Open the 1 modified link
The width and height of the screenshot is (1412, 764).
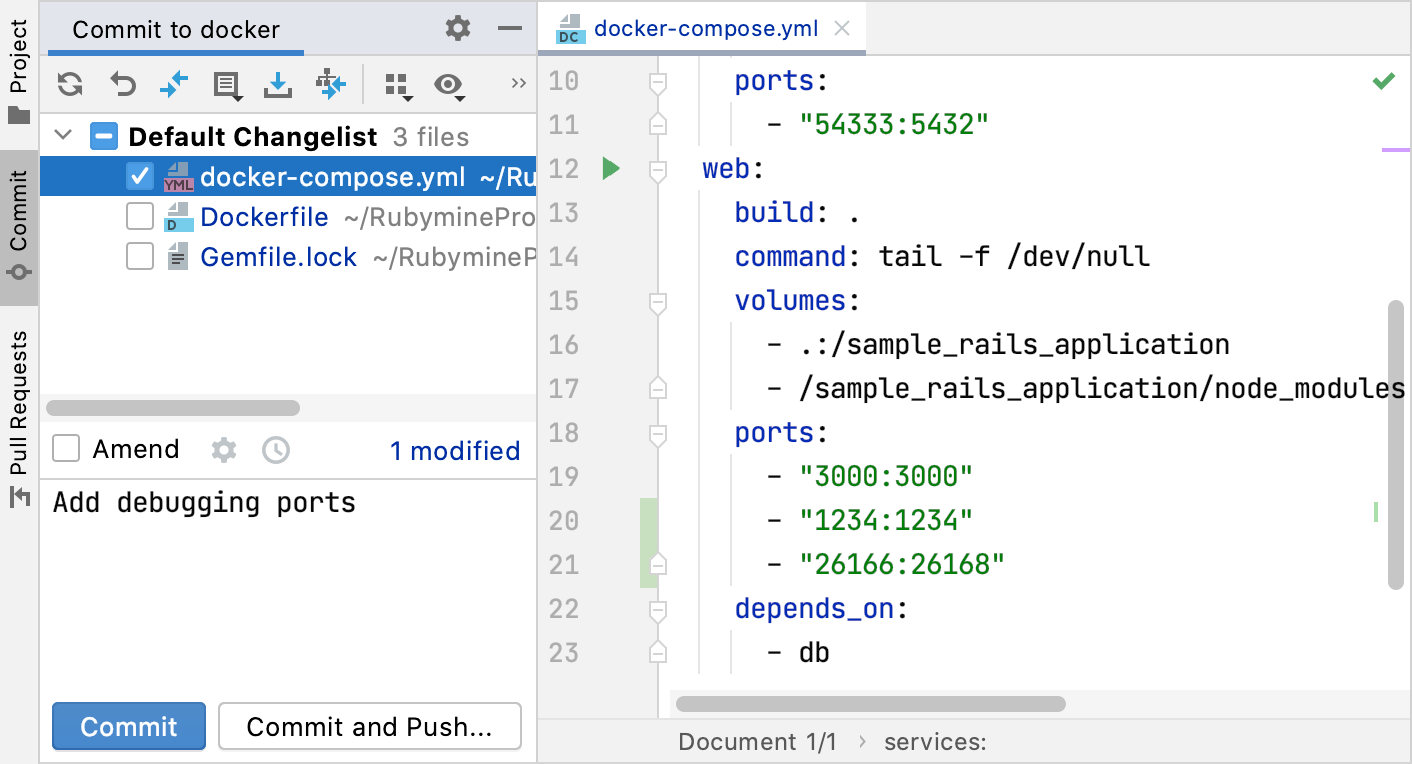click(x=455, y=451)
